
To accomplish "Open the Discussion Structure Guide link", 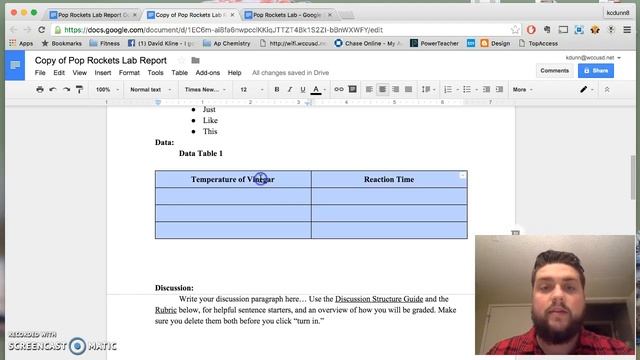I will pyautogui.click(x=379, y=299).
